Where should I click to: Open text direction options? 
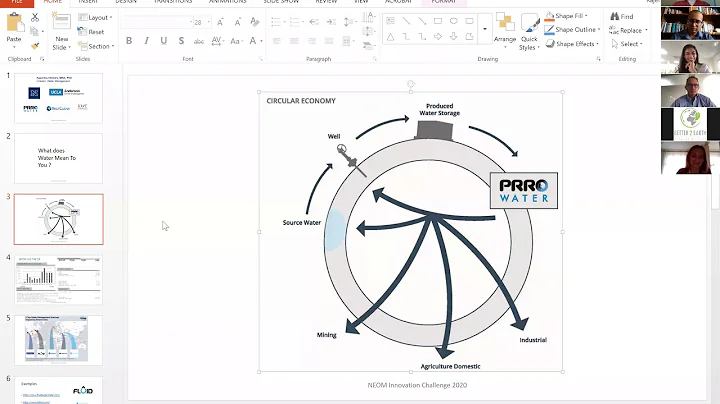(x=369, y=17)
